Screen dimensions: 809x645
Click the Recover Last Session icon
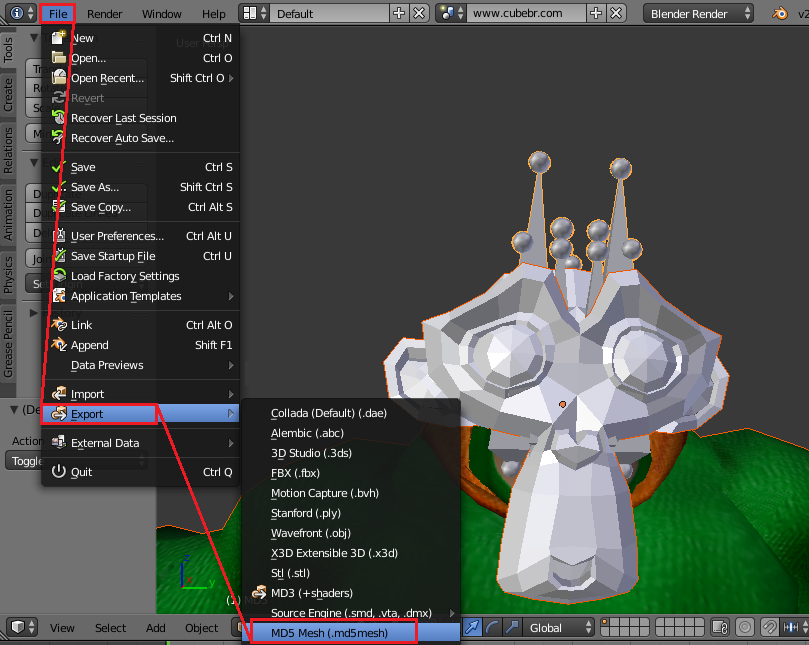coord(59,118)
